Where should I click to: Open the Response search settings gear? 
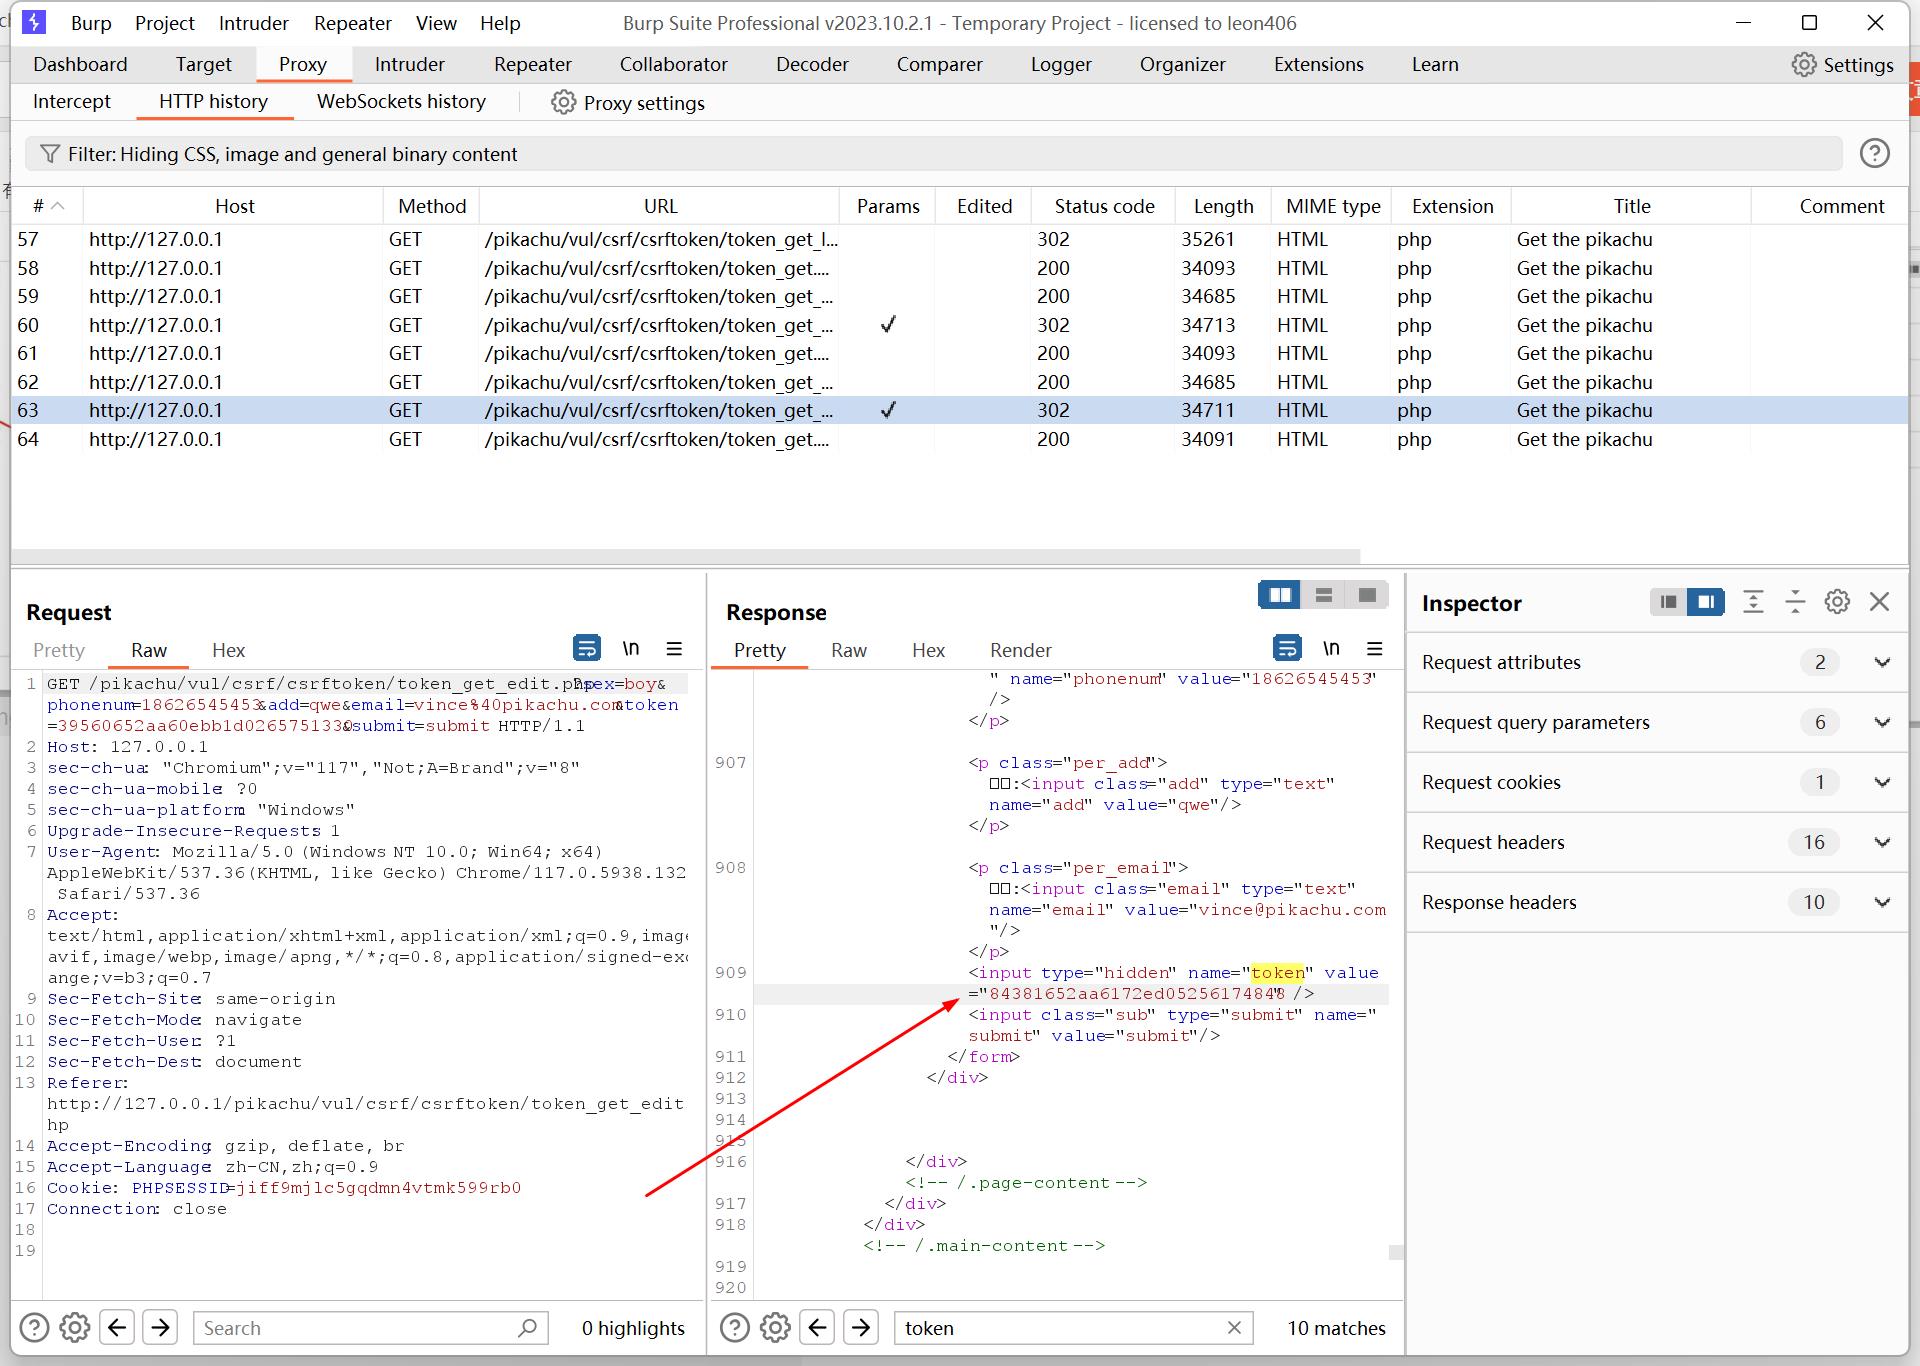point(775,1328)
